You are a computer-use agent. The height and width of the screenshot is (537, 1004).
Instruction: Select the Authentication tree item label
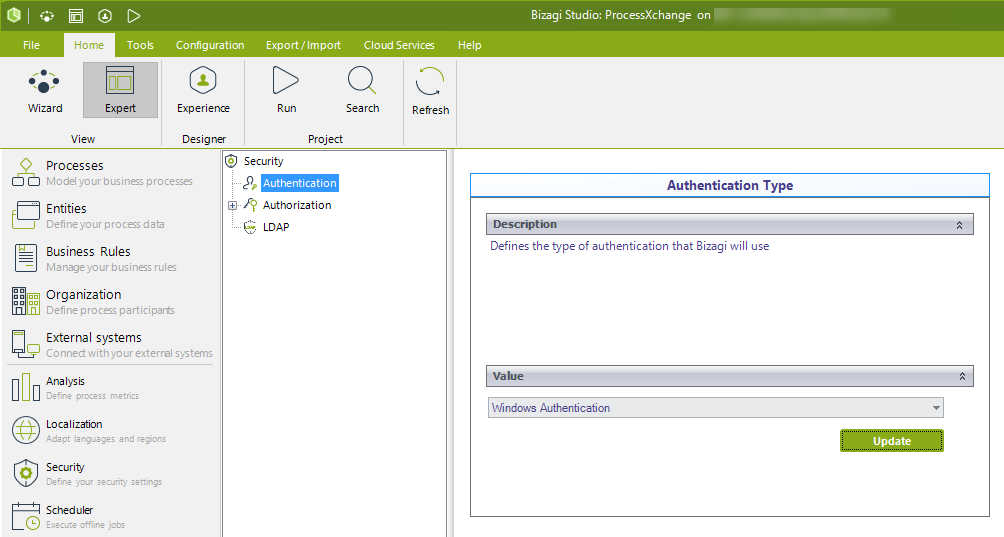click(300, 183)
